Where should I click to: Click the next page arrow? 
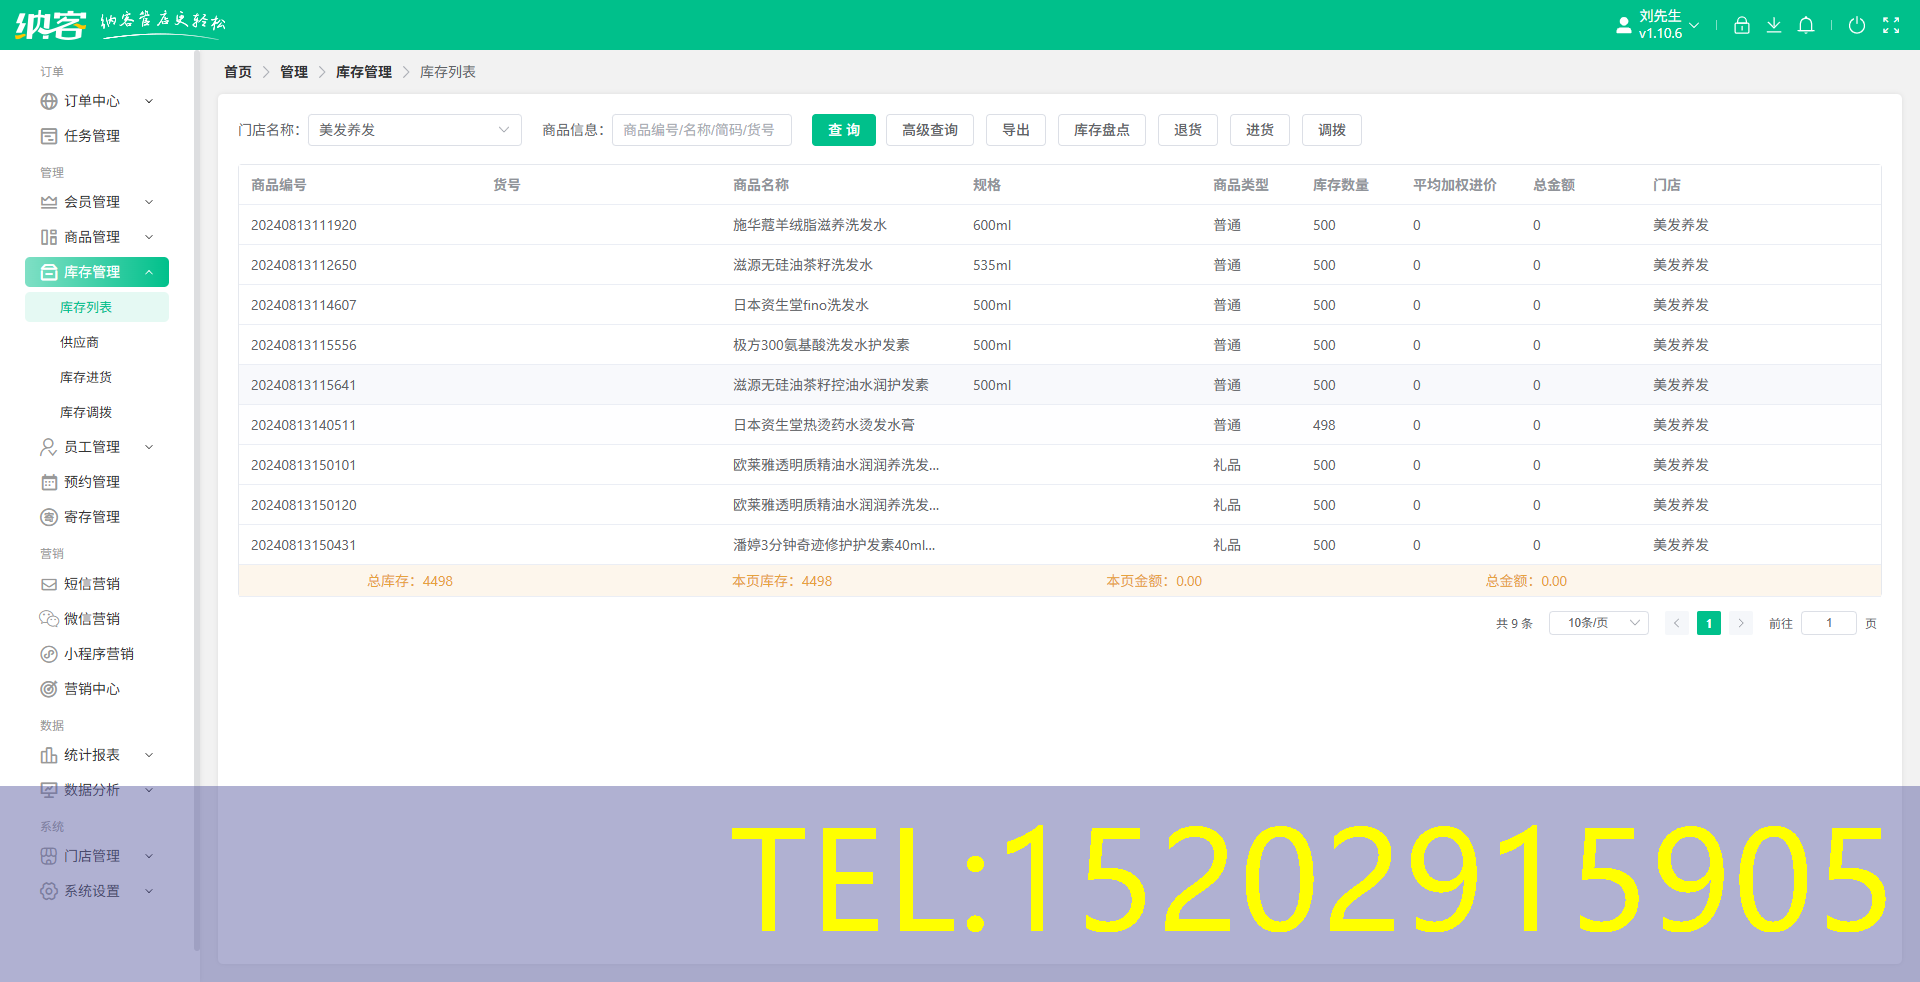1741,623
